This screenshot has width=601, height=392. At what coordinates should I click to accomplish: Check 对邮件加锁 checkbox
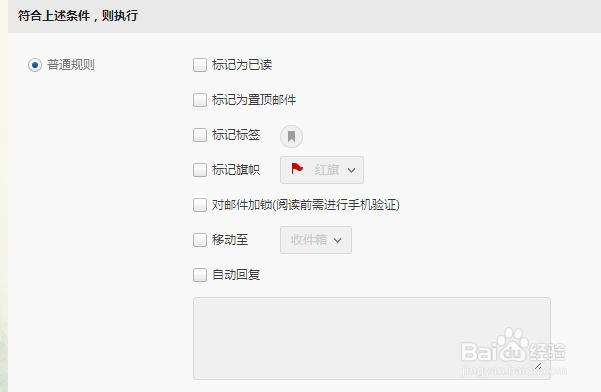click(200, 205)
